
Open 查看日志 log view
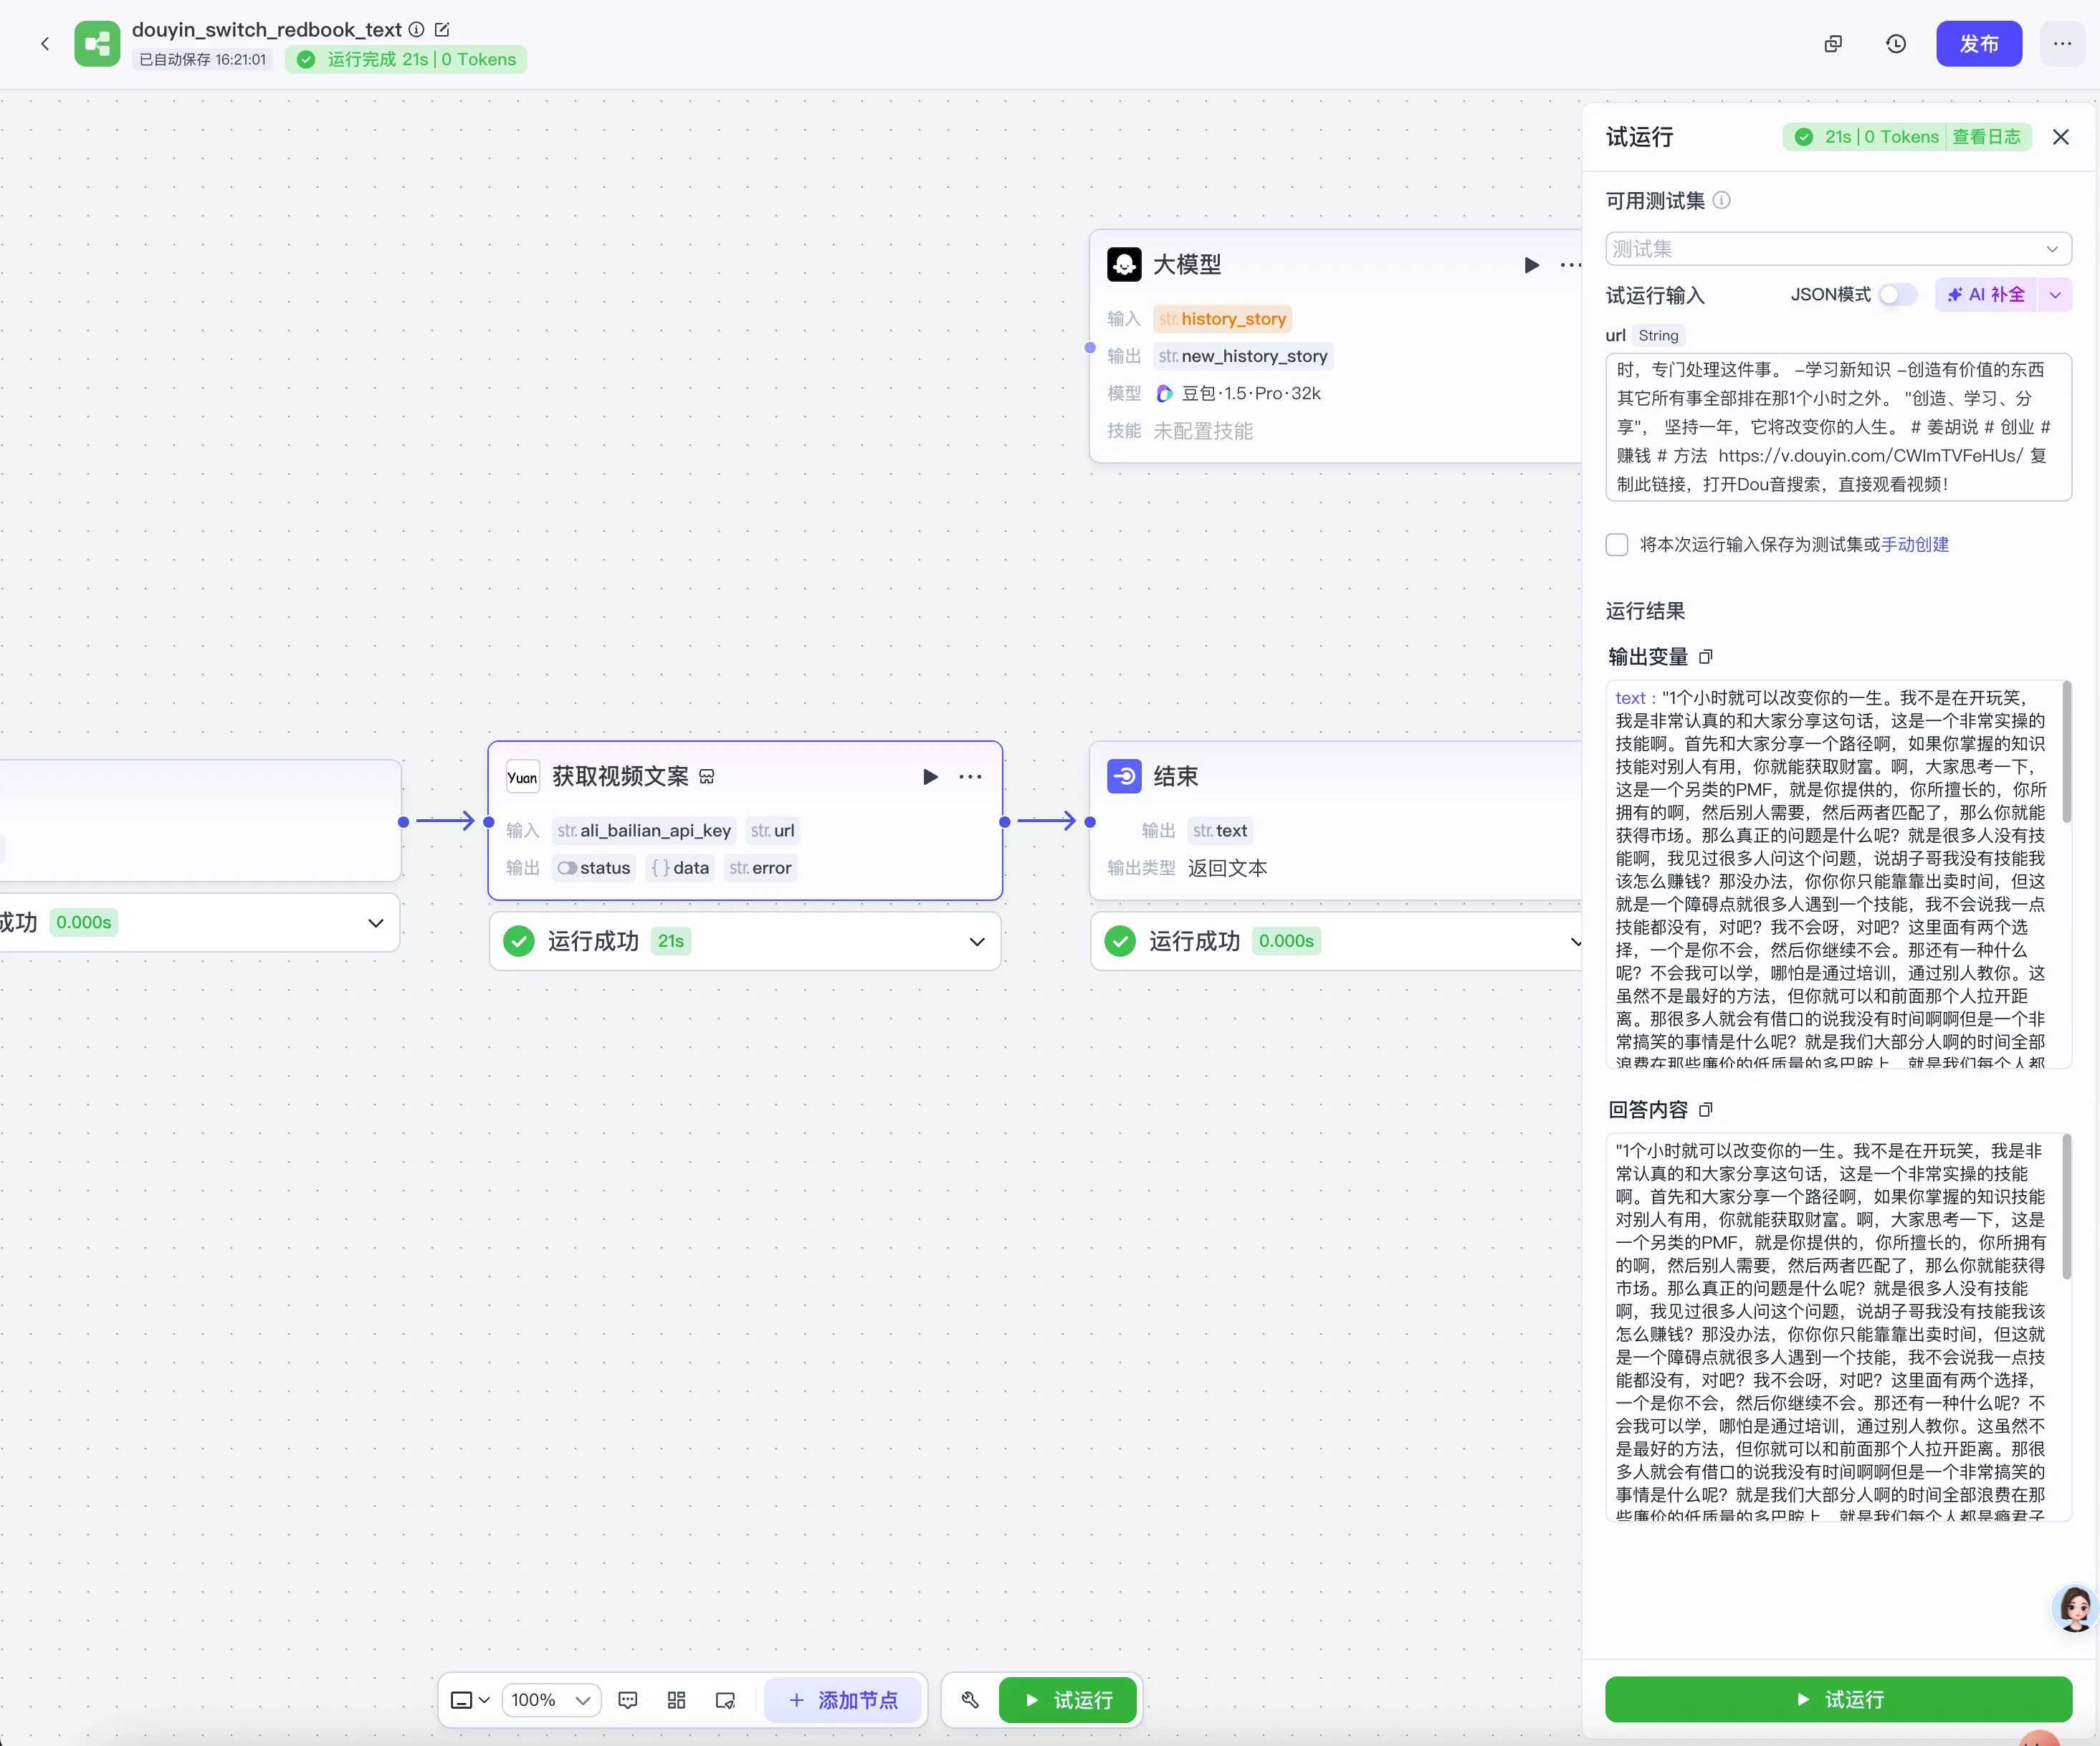point(1986,137)
